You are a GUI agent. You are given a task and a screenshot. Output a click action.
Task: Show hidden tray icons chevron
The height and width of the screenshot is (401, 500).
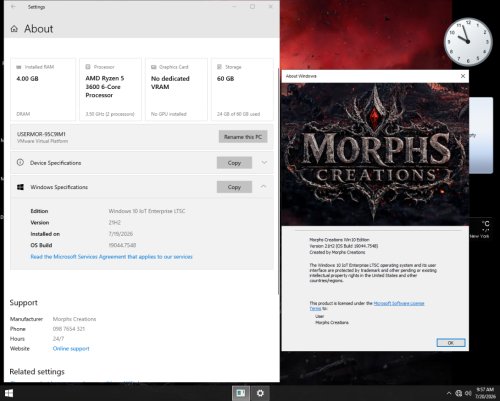click(449, 394)
